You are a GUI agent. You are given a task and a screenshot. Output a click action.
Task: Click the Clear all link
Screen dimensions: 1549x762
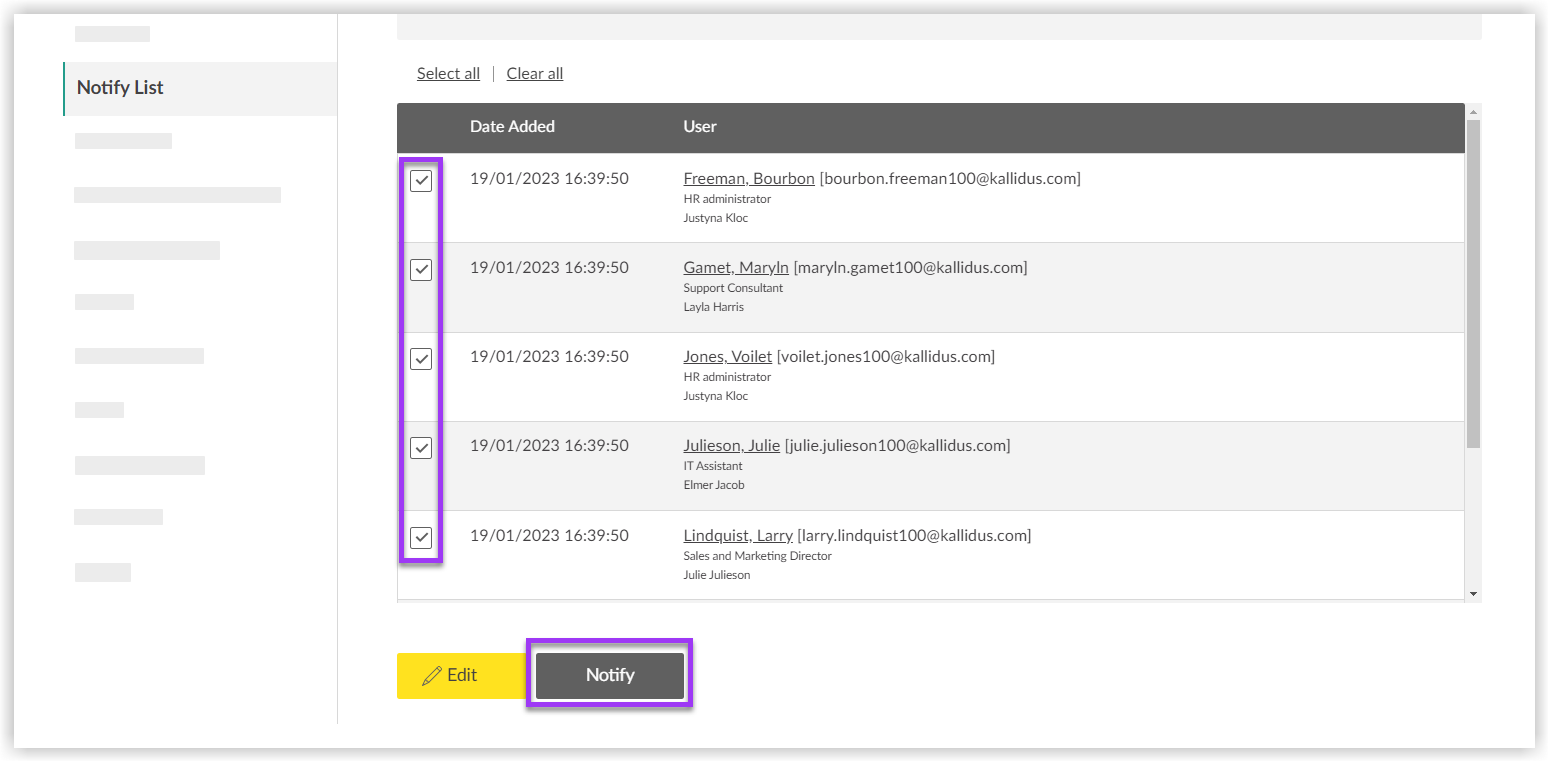534,74
